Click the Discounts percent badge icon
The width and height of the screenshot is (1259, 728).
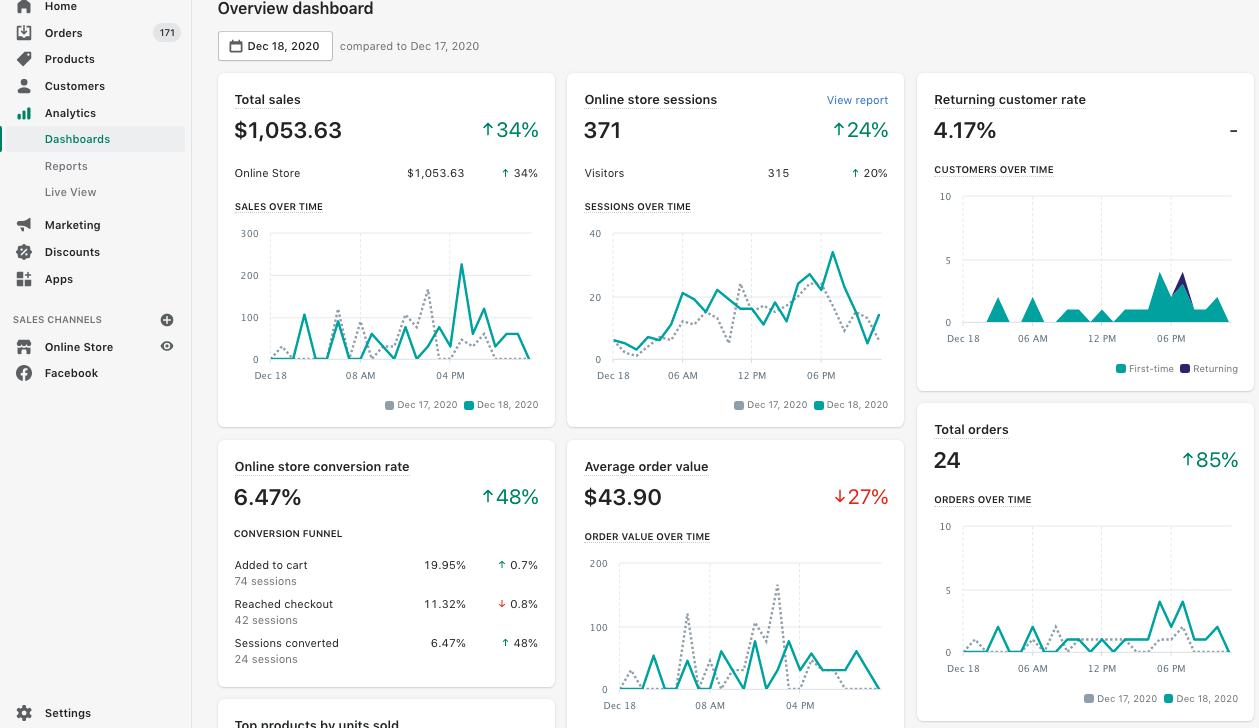[x=24, y=252]
